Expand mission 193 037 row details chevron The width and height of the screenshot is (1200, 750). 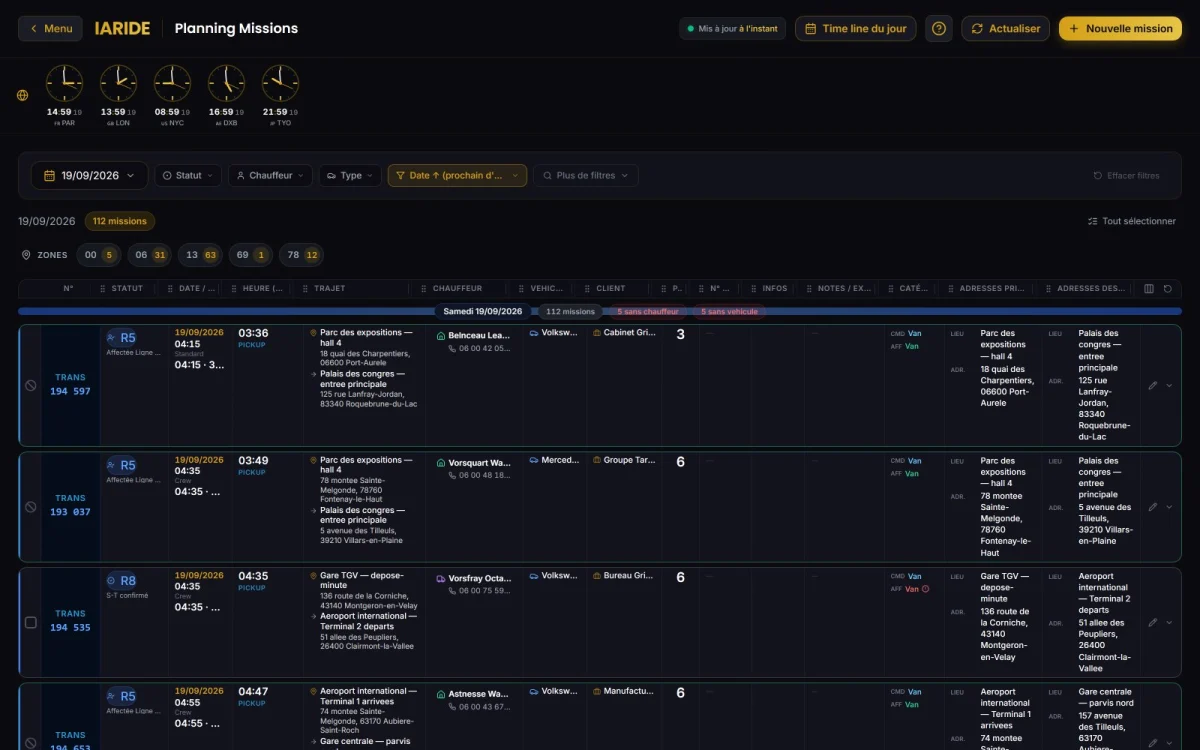1169,507
